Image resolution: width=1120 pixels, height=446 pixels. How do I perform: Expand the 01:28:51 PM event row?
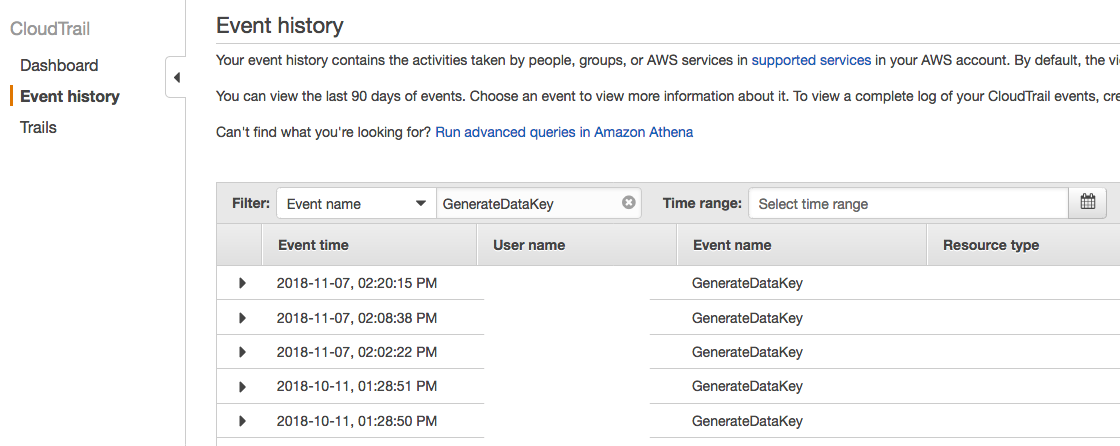click(242, 386)
